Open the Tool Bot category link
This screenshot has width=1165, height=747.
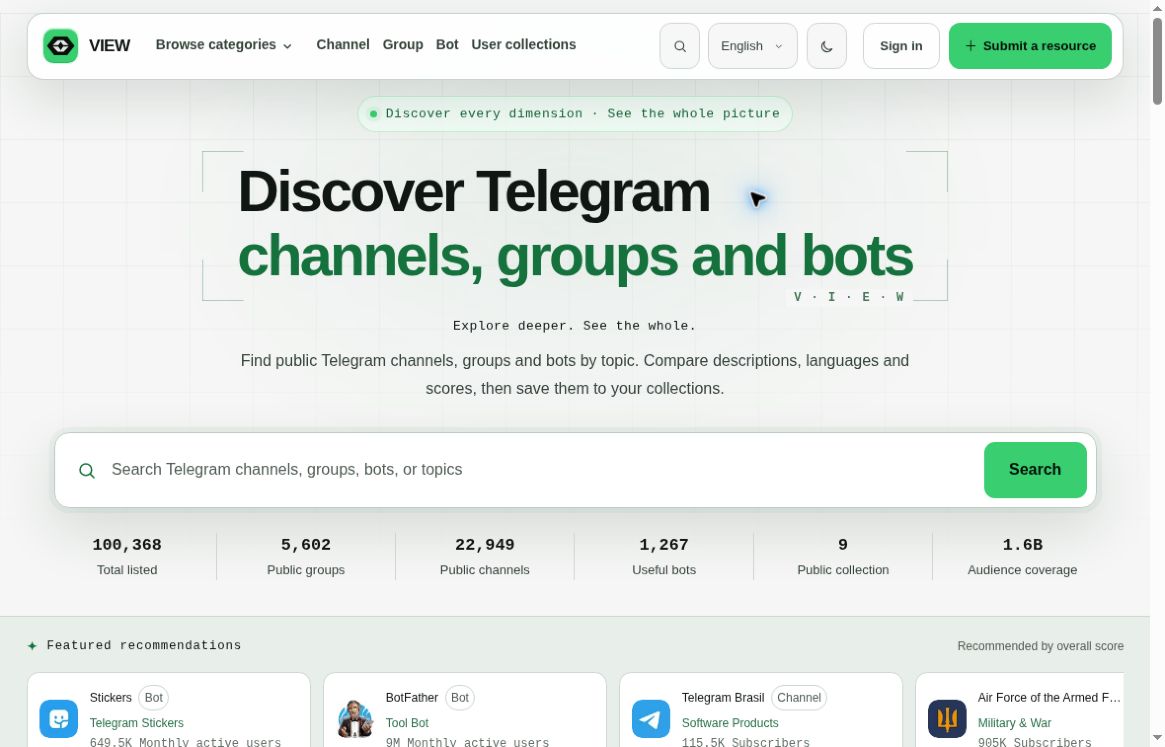click(407, 722)
